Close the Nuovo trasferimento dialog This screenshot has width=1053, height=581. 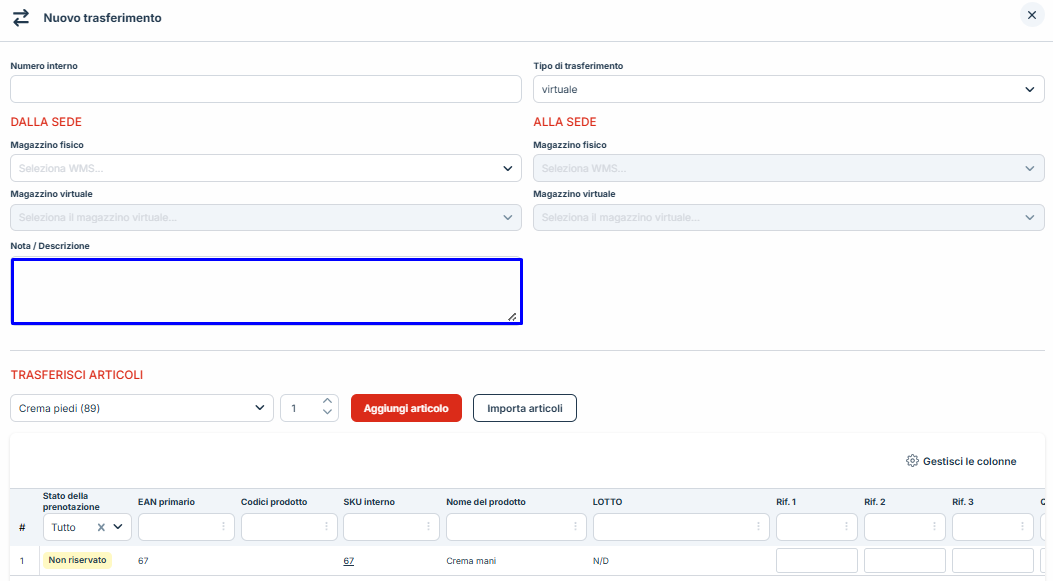pyautogui.click(x=1031, y=15)
